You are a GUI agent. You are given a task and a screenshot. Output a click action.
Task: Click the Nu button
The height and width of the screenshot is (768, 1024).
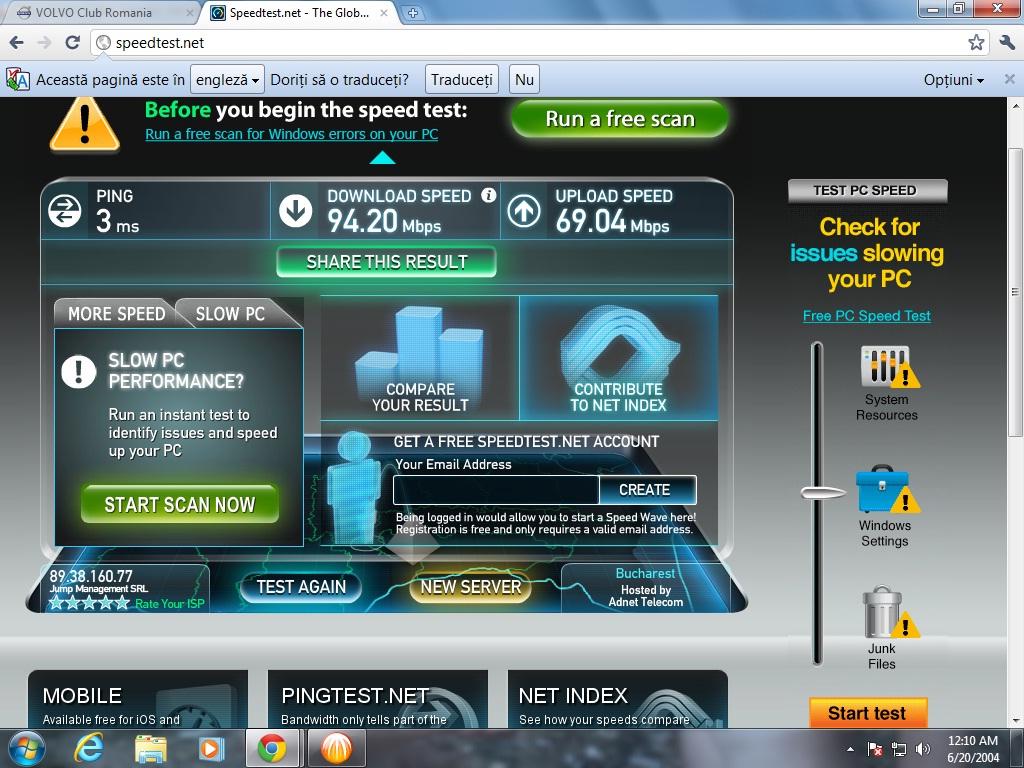(524, 80)
